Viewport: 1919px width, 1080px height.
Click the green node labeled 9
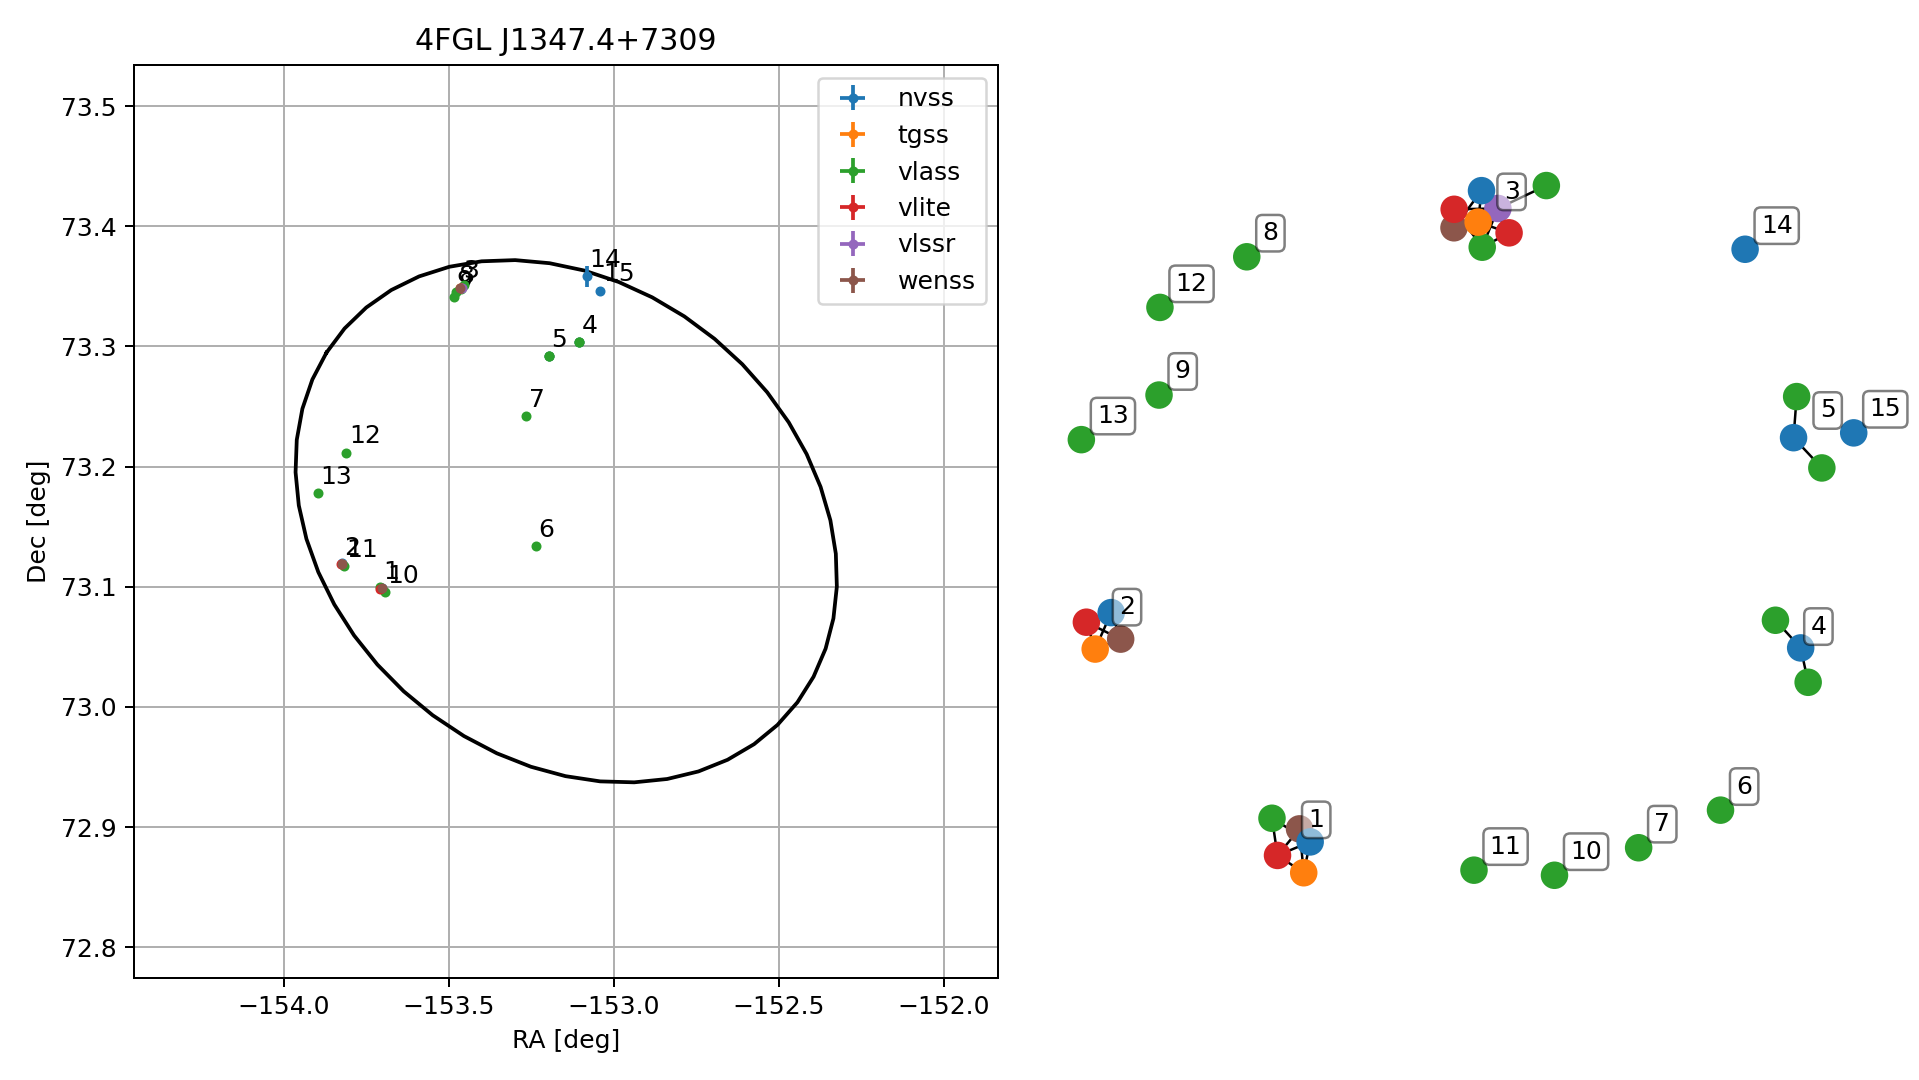coord(1158,395)
